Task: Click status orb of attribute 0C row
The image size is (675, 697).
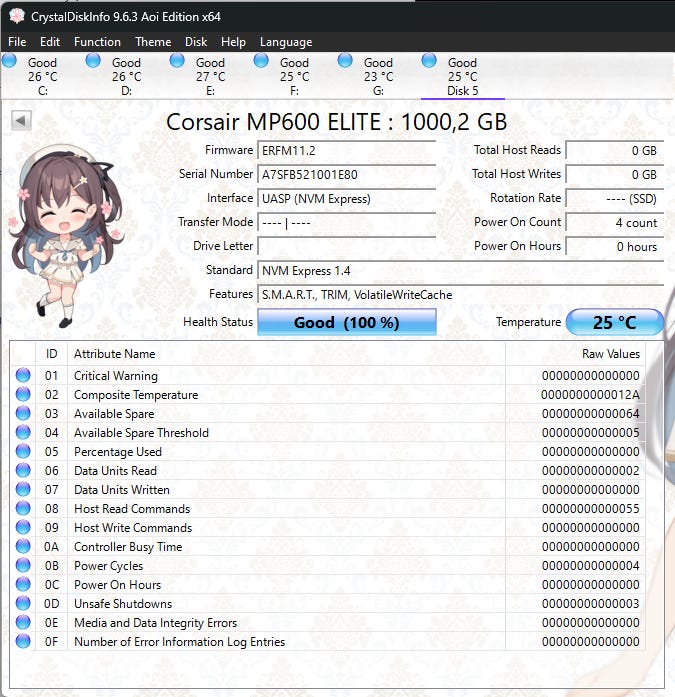Action: coord(23,584)
